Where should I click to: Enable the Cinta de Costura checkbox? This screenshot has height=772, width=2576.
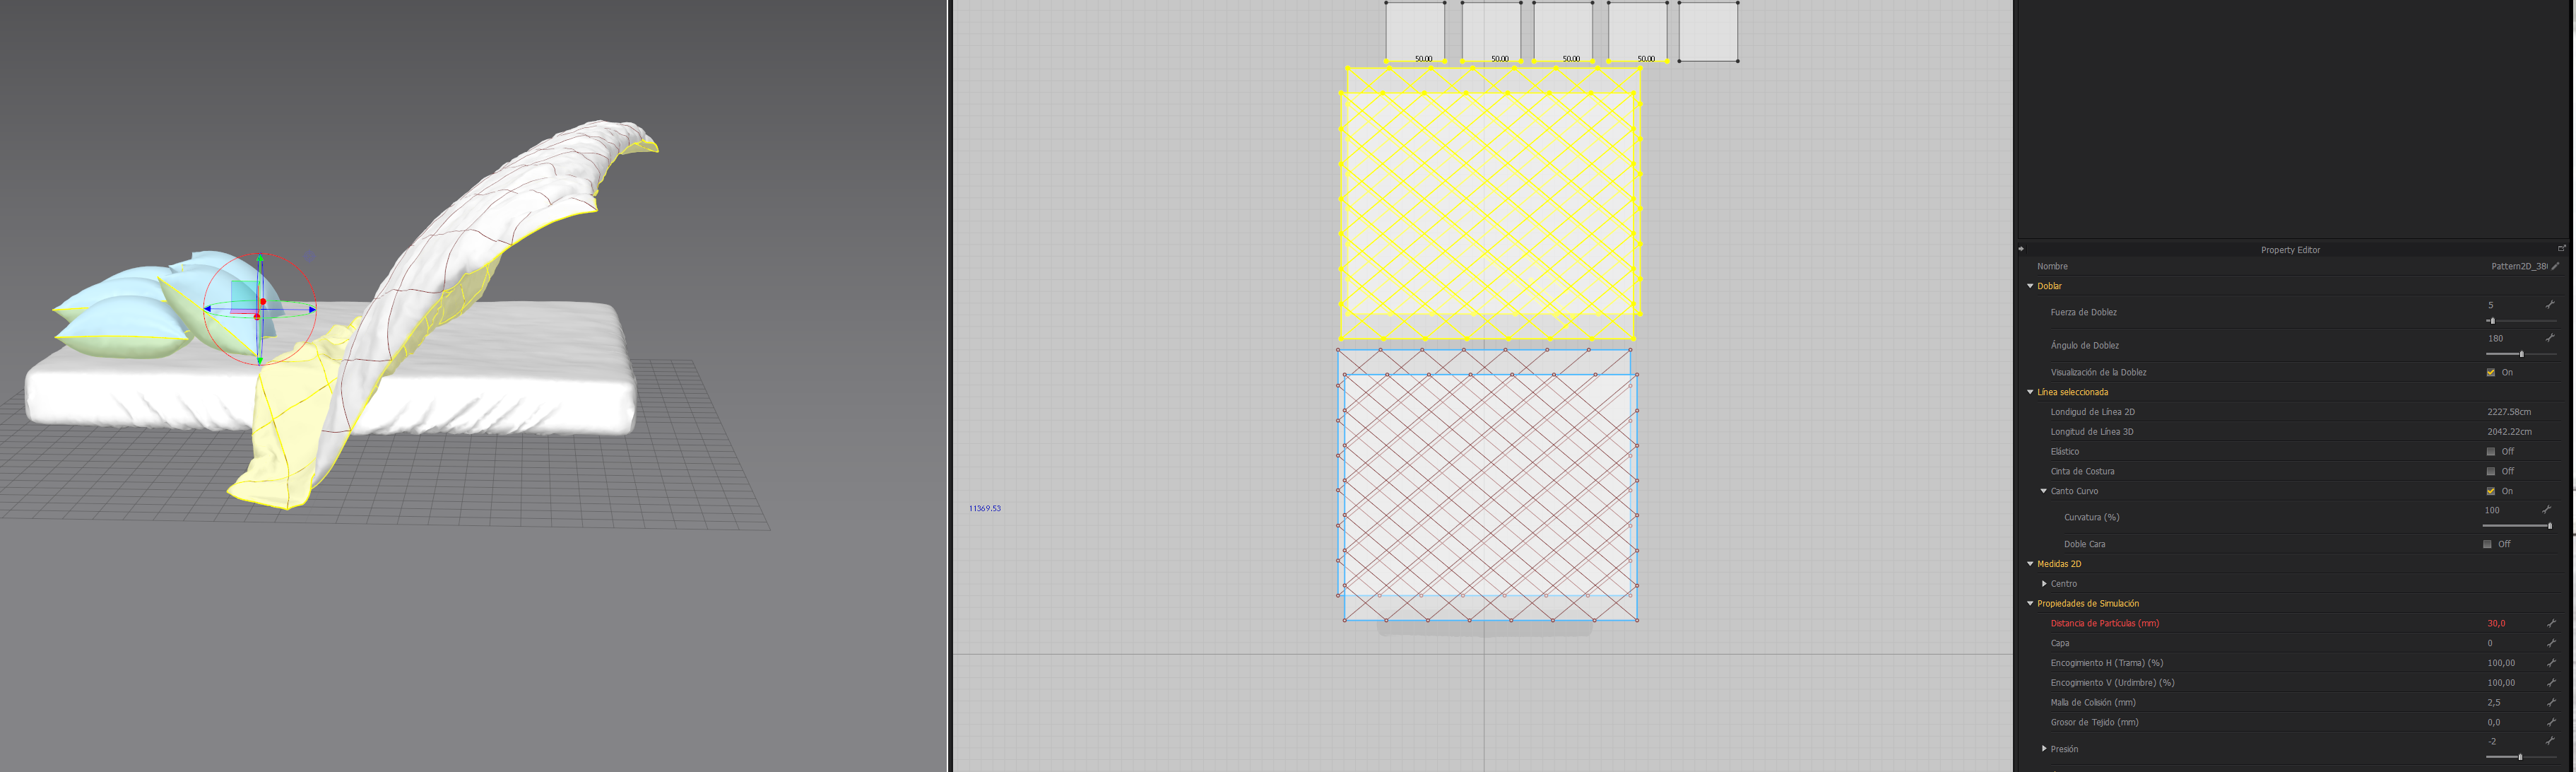coord(2490,471)
